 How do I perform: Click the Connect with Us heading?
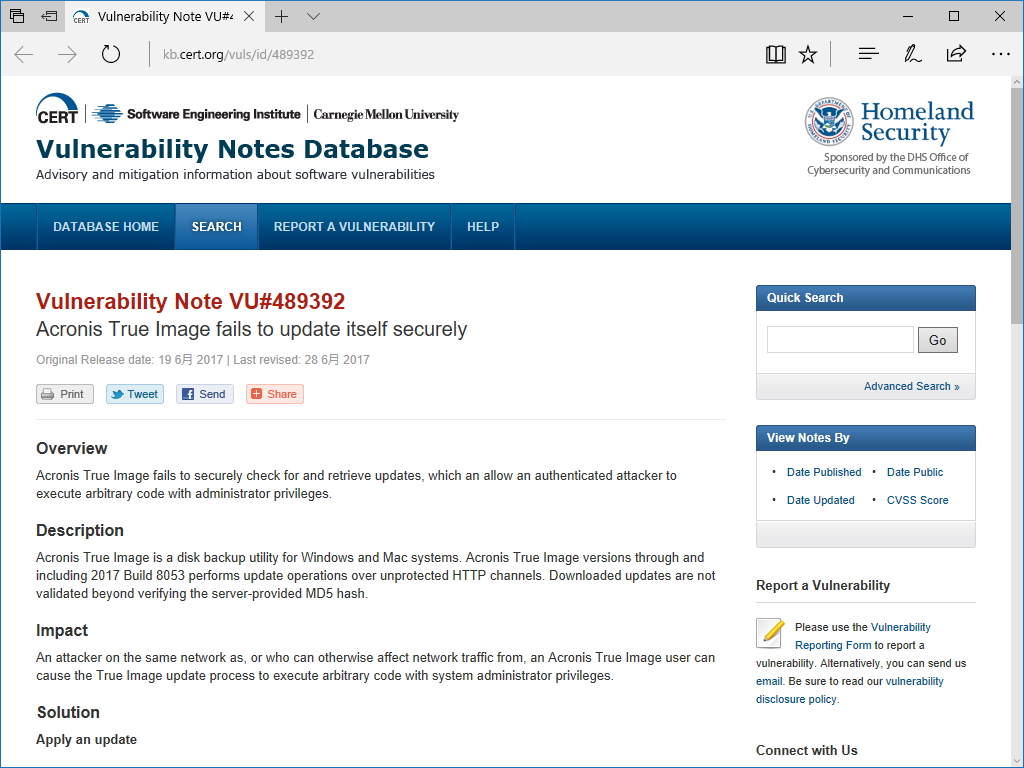(x=807, y=750)
